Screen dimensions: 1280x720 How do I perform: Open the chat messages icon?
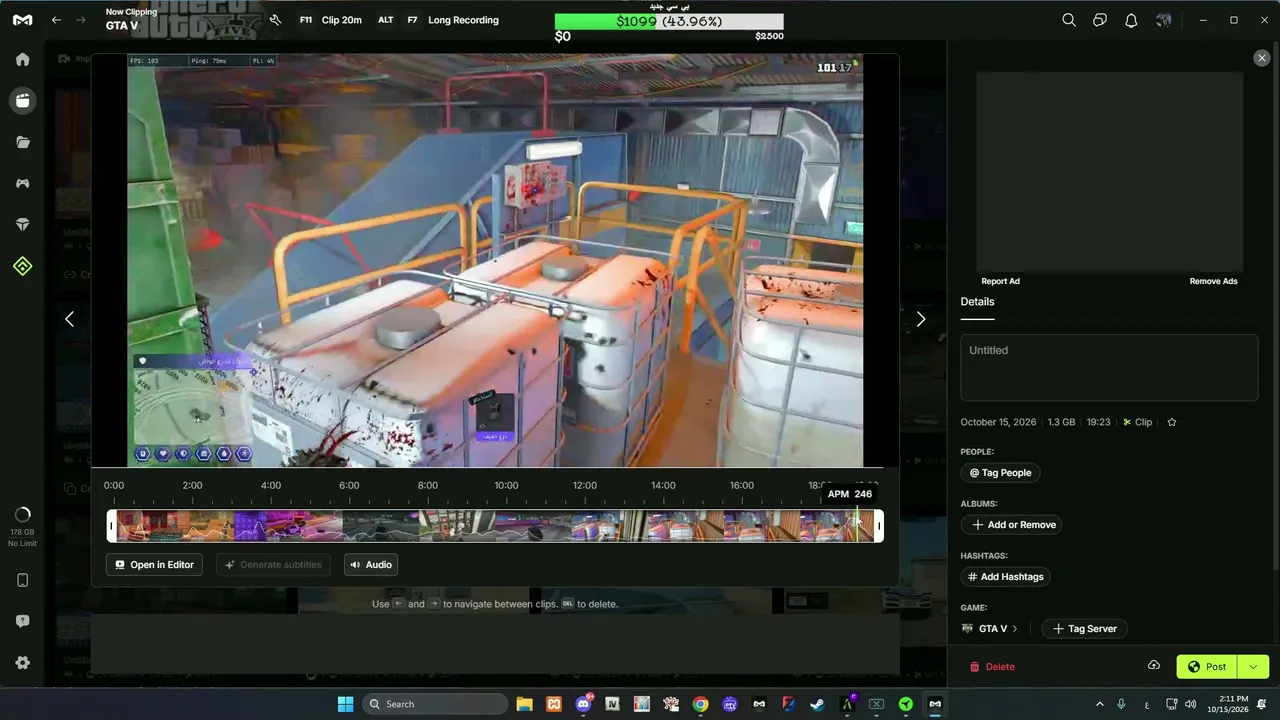[x=1100, y=20]
